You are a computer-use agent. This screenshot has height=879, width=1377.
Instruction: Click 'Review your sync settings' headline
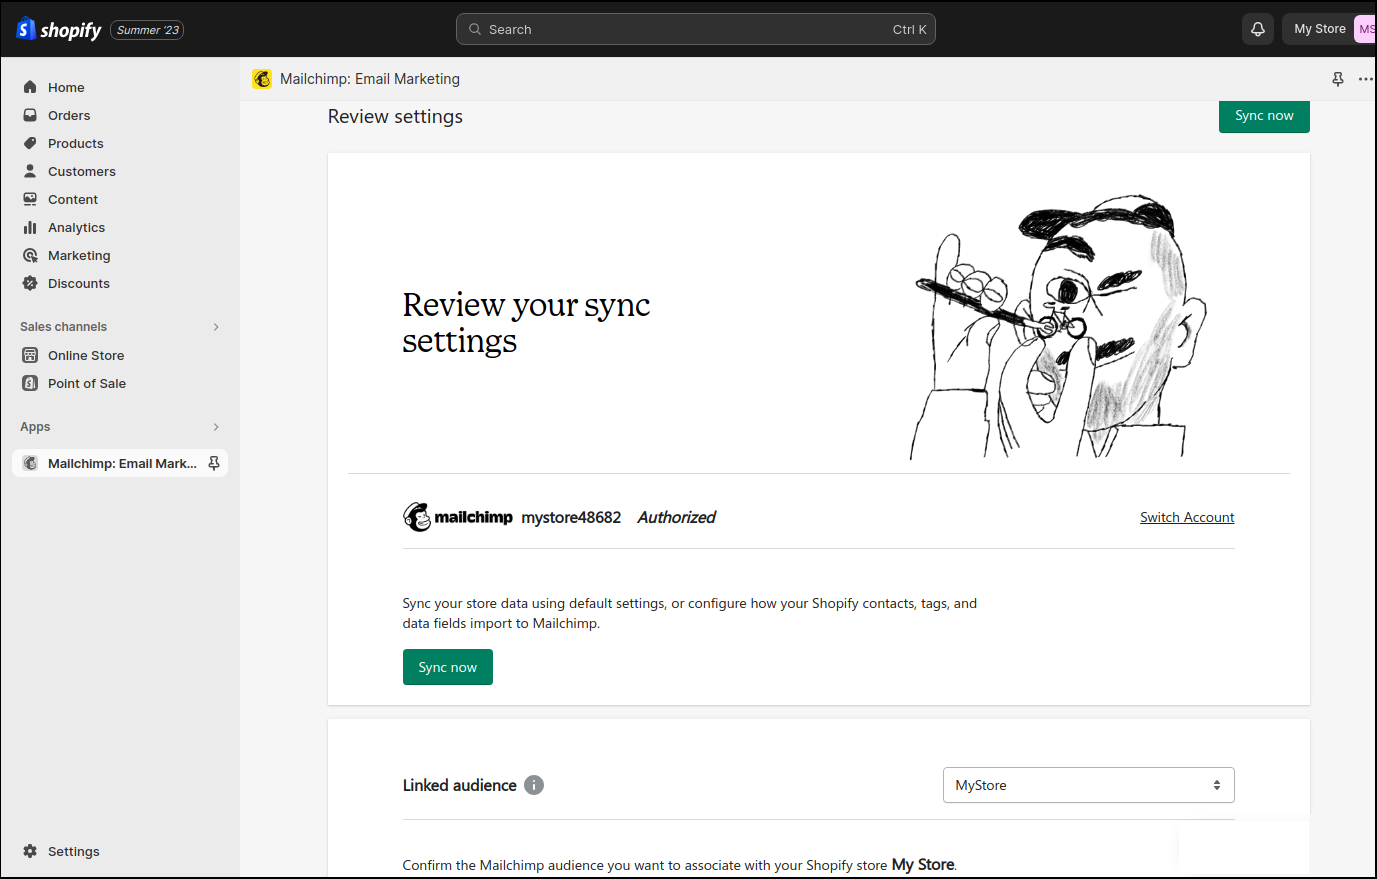[x=526, y=322]
